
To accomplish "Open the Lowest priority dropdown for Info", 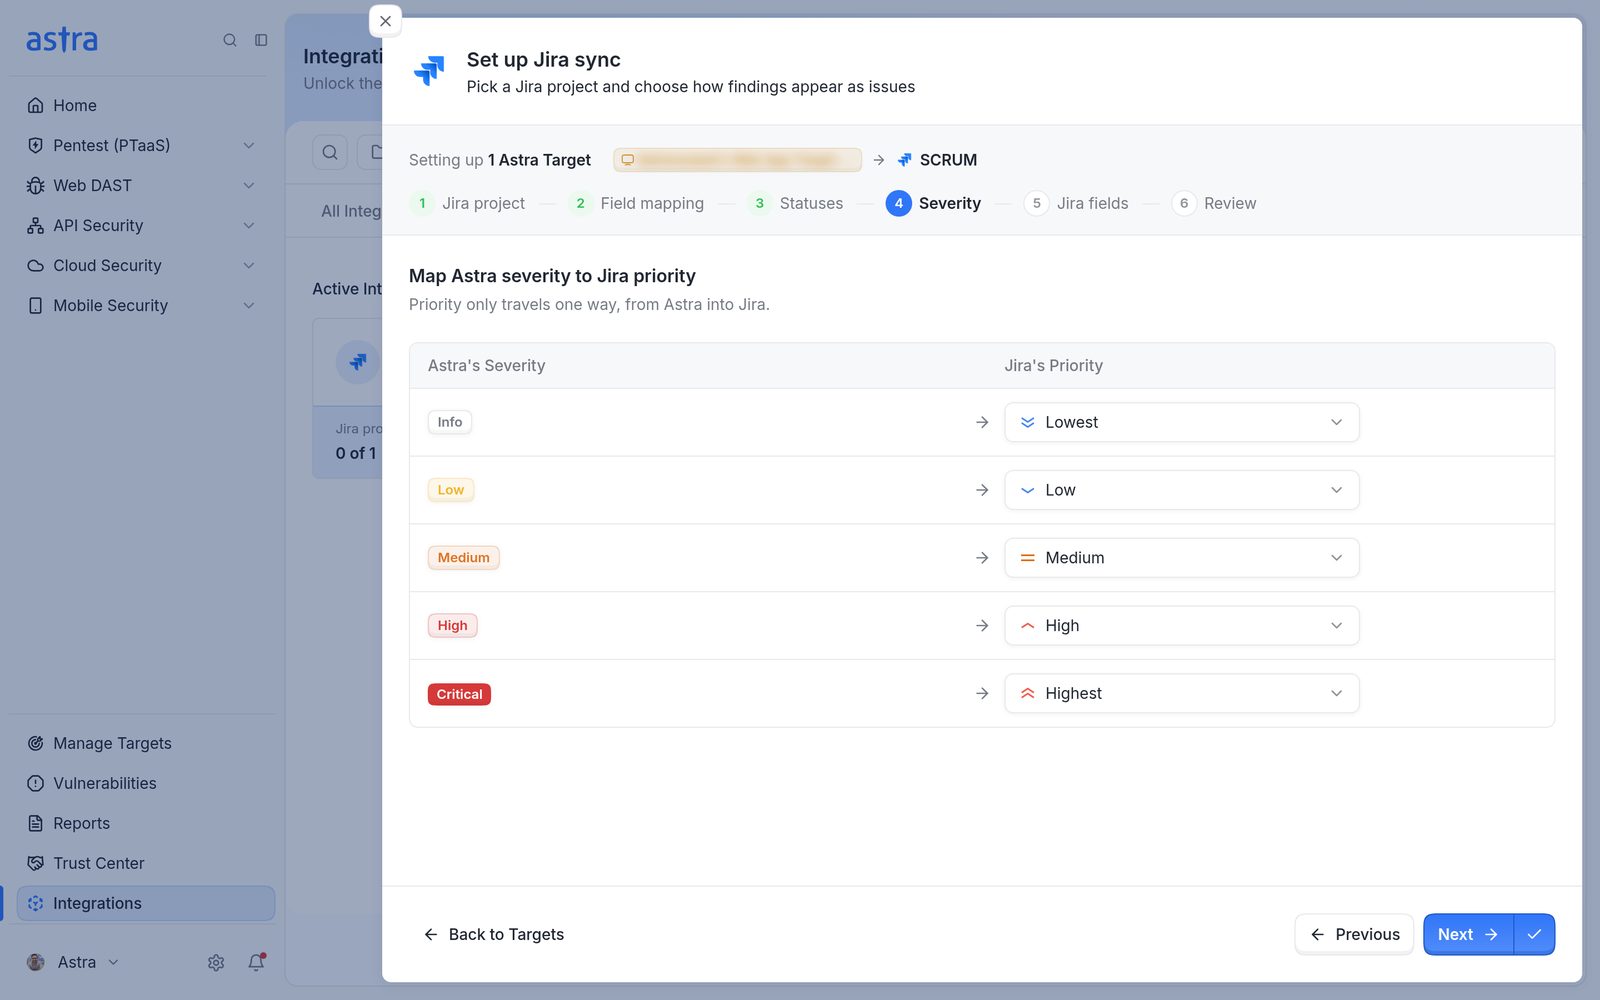I will point(1182,422).
